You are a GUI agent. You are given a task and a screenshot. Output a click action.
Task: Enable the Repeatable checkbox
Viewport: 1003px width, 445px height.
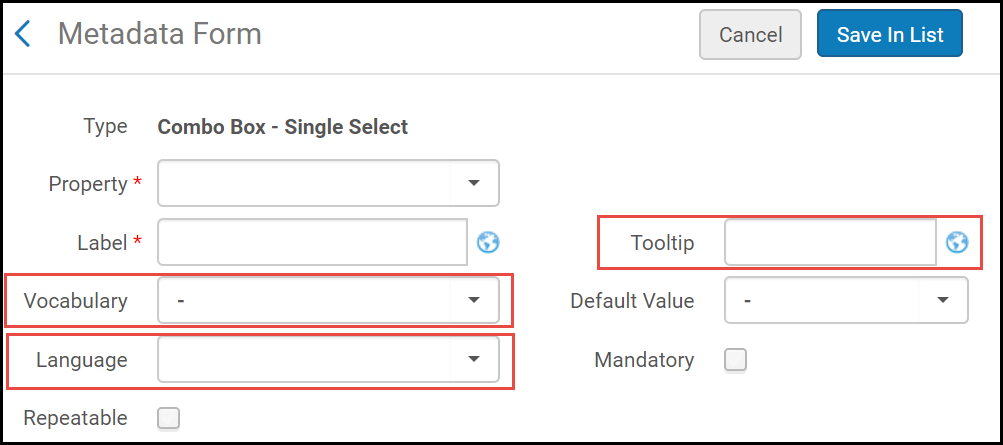pos(169,418)
